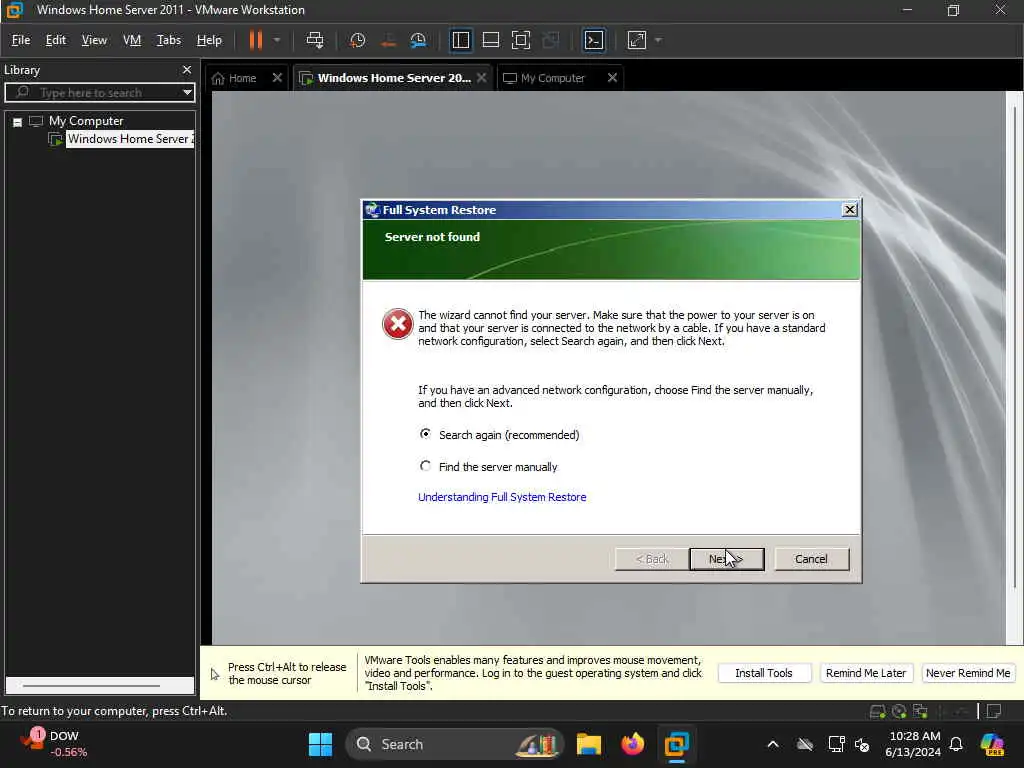Revert the virtual machine to its snapshot

388,40
